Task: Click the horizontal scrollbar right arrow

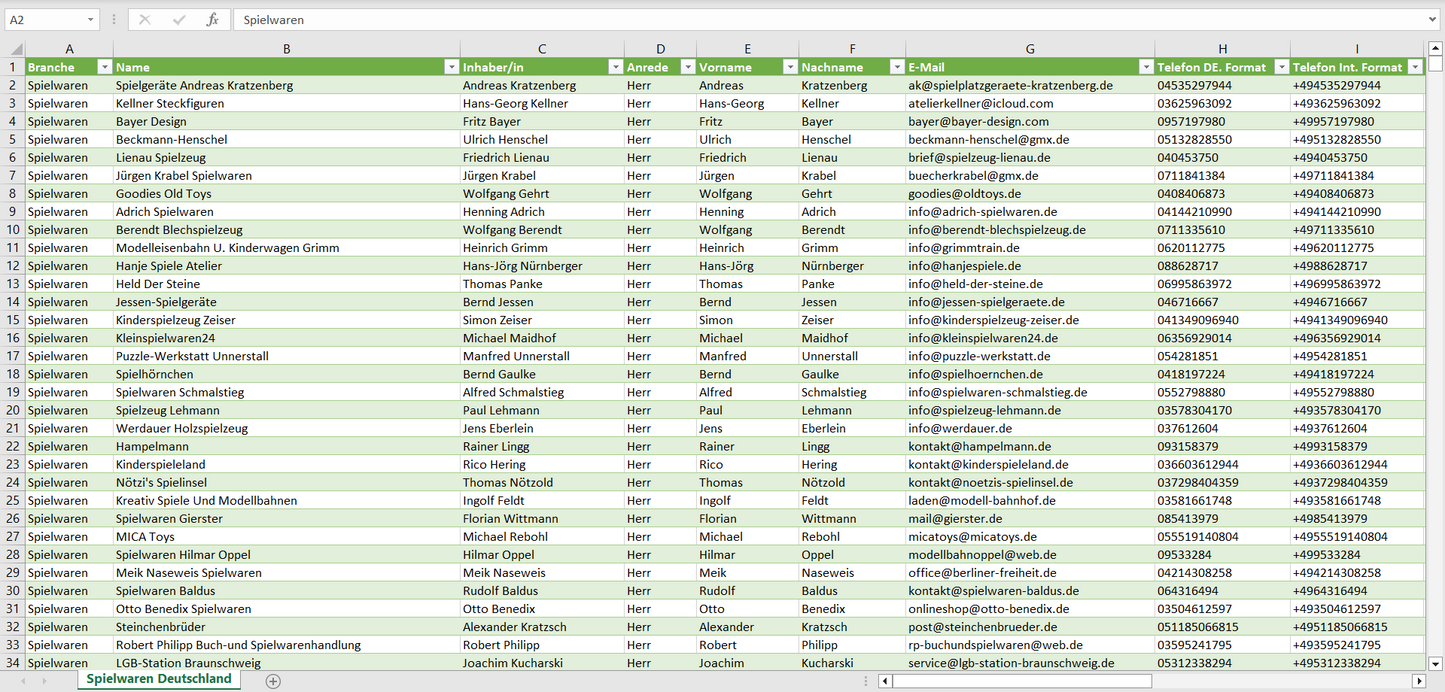Action: coord(1418,681)
